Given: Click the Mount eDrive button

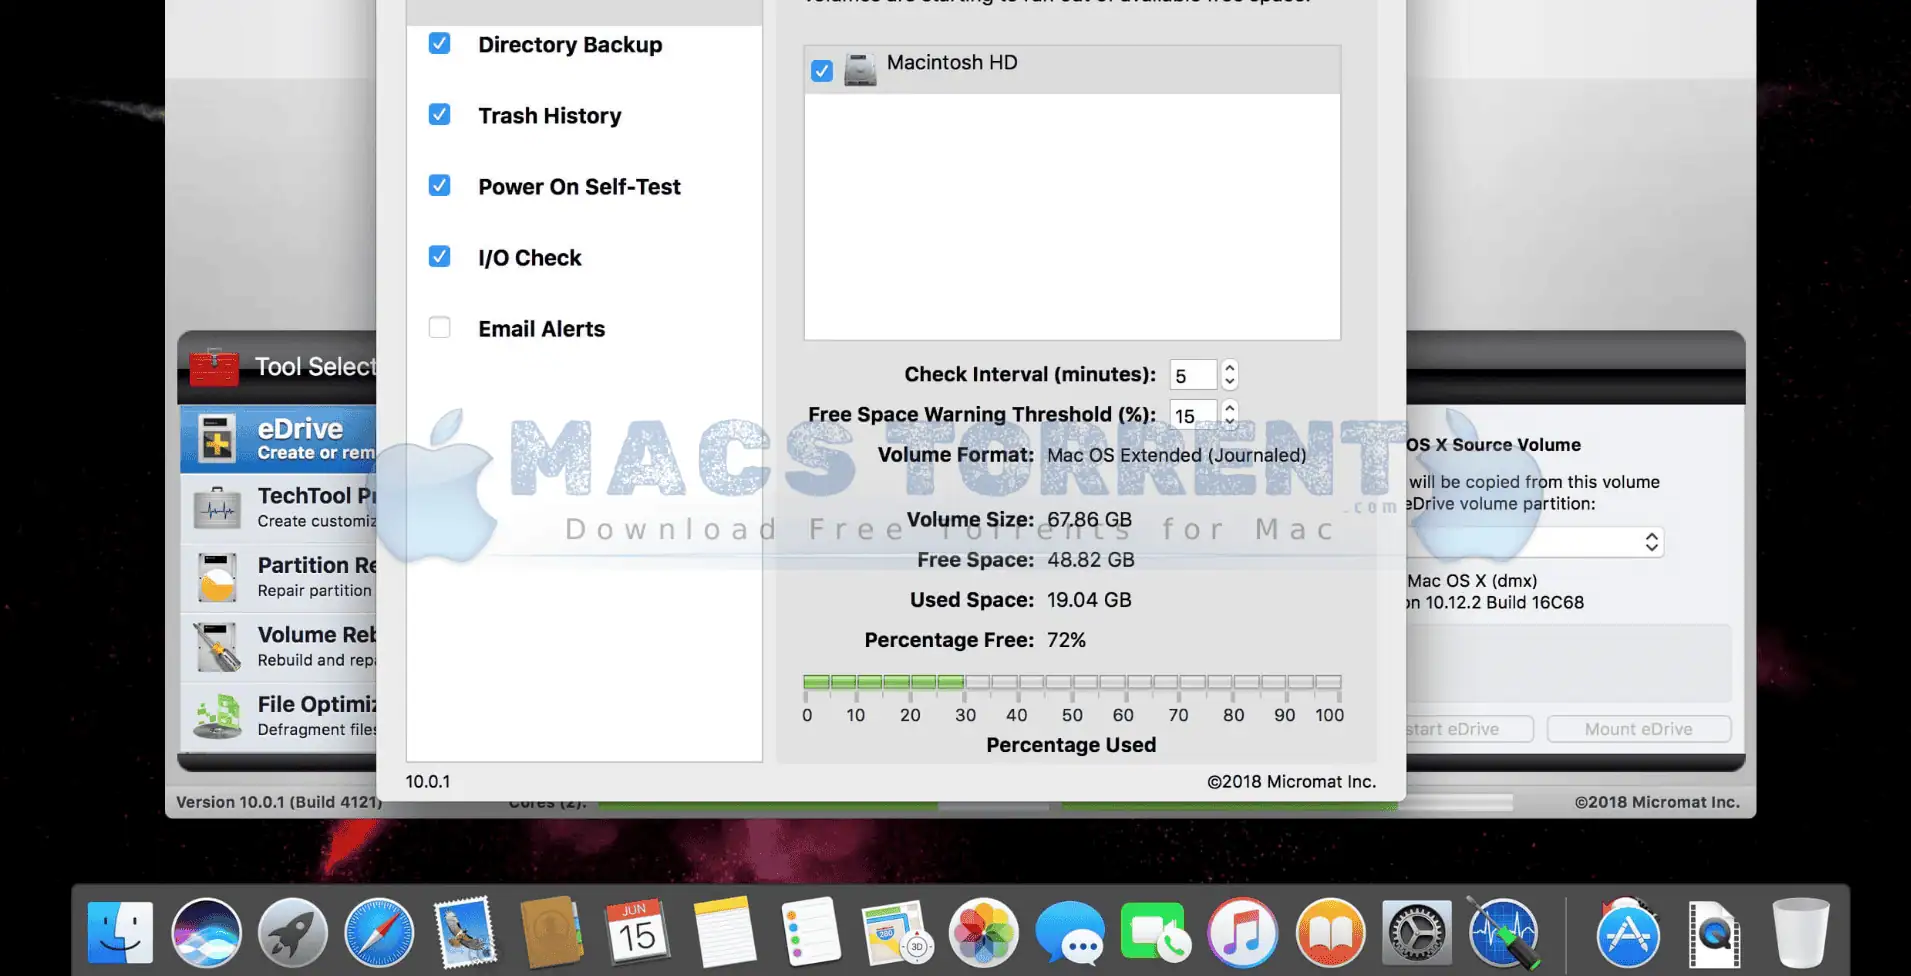Looking at the screenshot, I should (1638, 729).
